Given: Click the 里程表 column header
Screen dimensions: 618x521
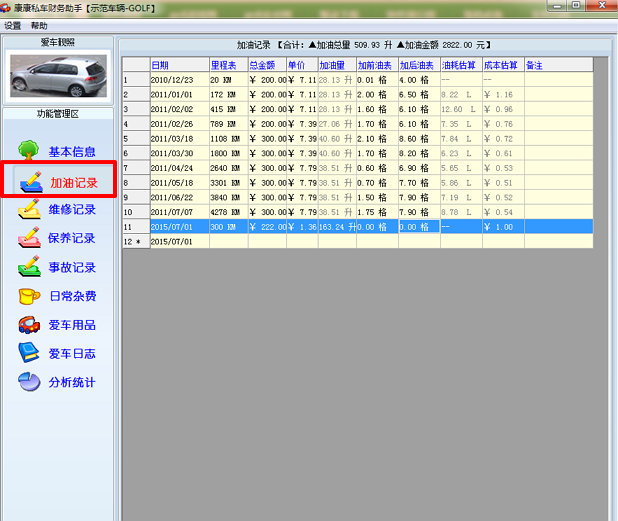Looking at the screenshot, I should click(229, 65).
